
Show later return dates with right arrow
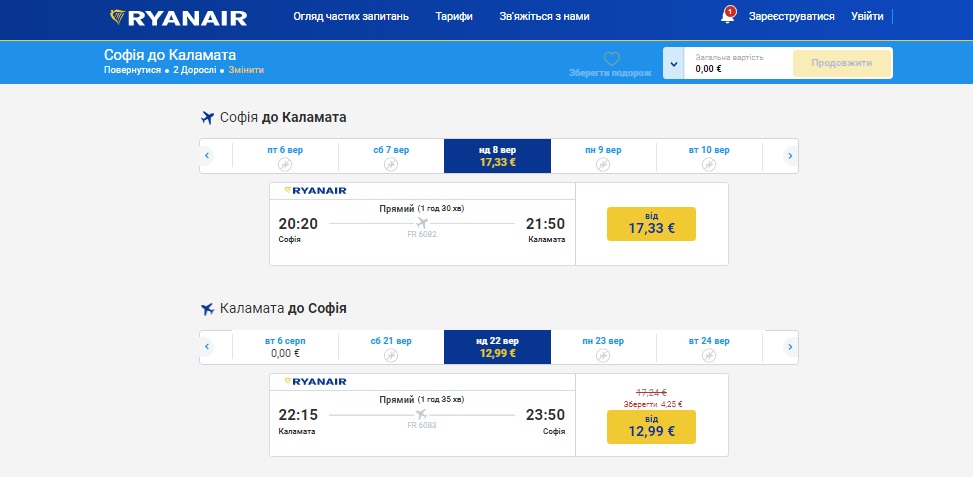tap(790, 347)
